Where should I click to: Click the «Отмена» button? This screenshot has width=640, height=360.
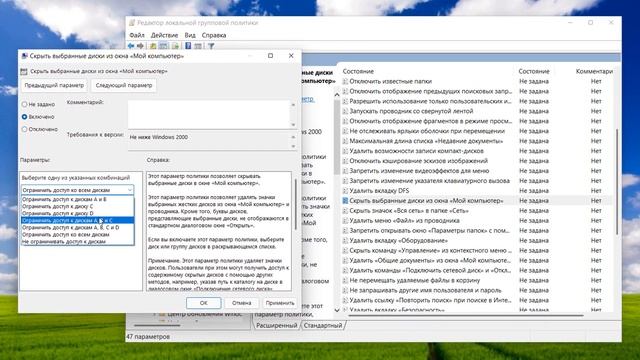coord(242,303)
